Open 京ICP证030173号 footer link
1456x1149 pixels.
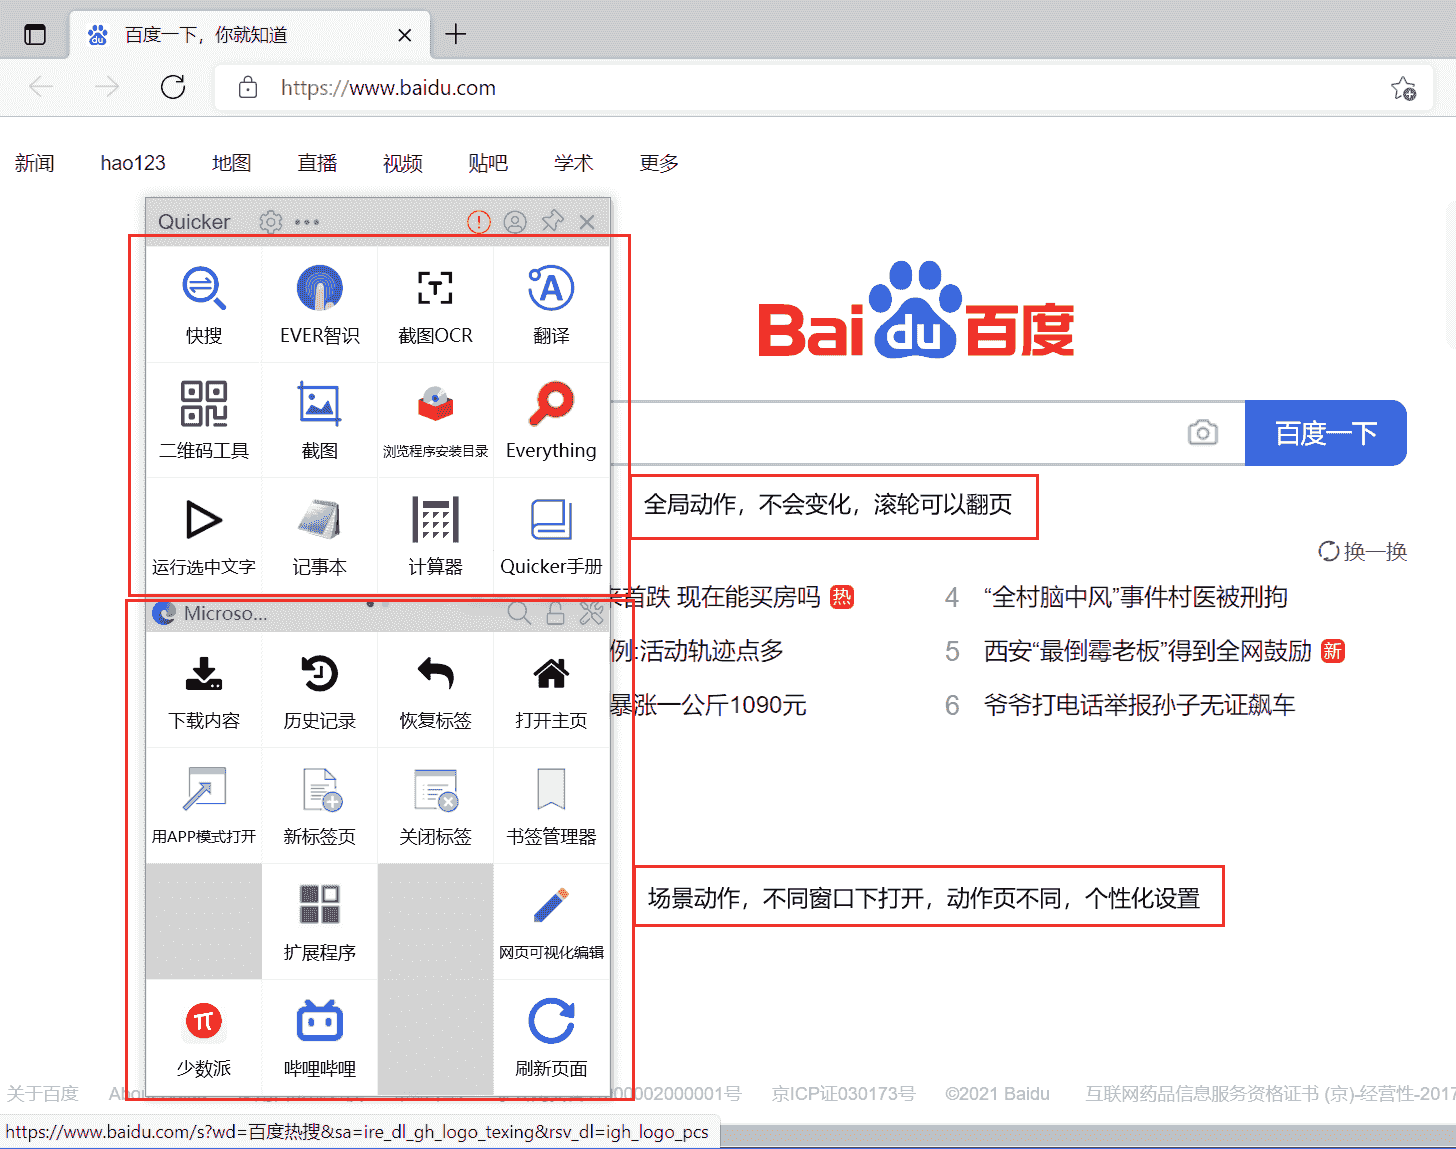coord(844,1094)
